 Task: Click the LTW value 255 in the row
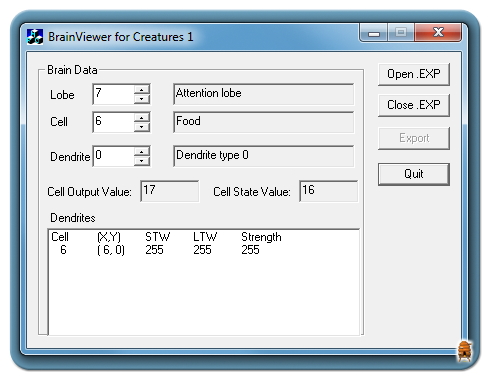(x=202, y=250)
